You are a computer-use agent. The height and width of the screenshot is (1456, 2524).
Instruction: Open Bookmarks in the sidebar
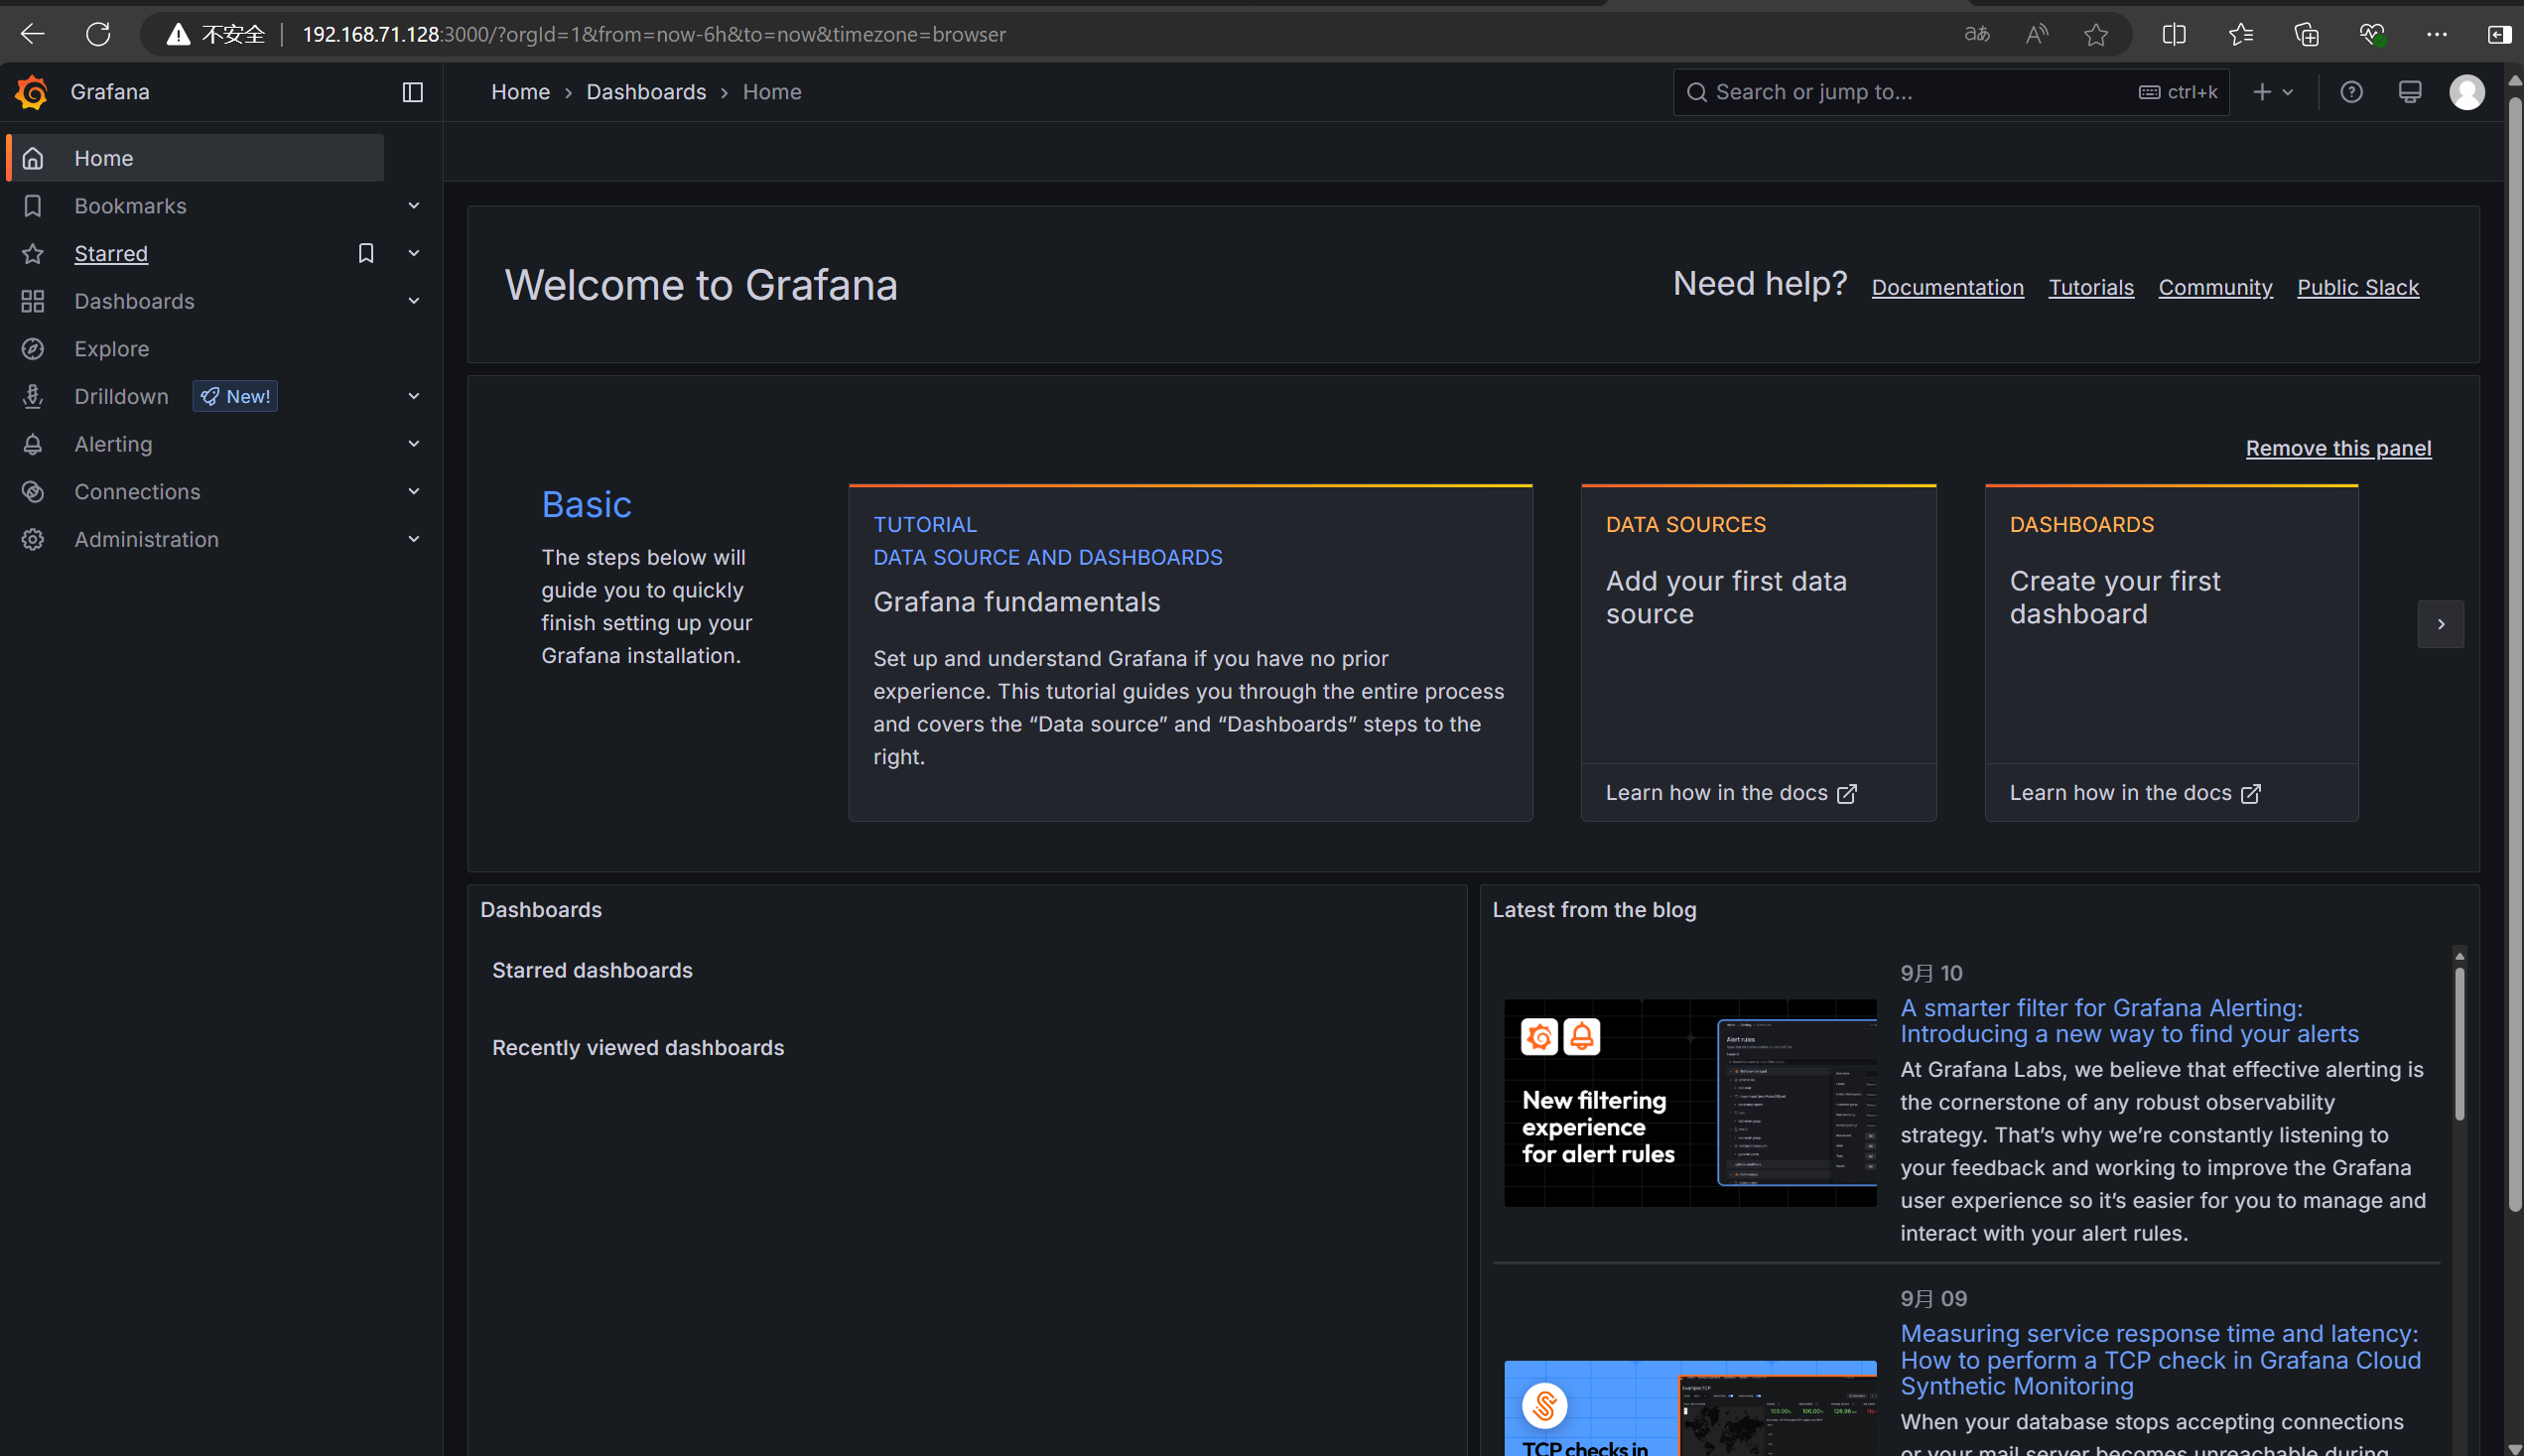(130, 206)
